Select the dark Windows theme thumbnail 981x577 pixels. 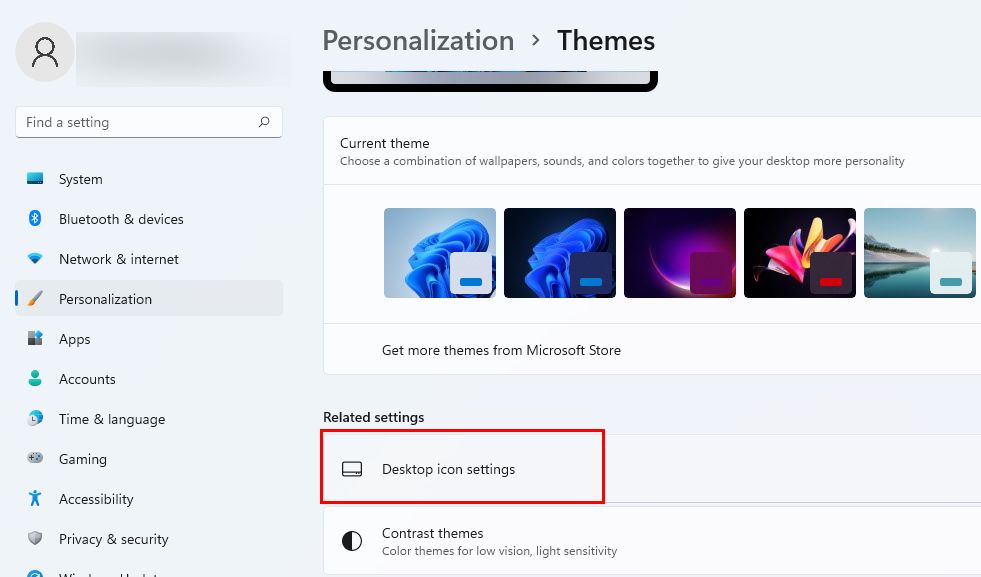559,252
